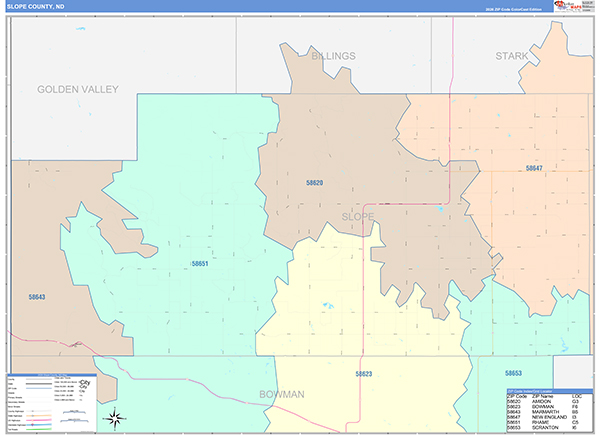The image size is (600, 435).
Task: Click the GOLDEN VALLEY county label
Action: pyautogui.click(x=78, y=90)
